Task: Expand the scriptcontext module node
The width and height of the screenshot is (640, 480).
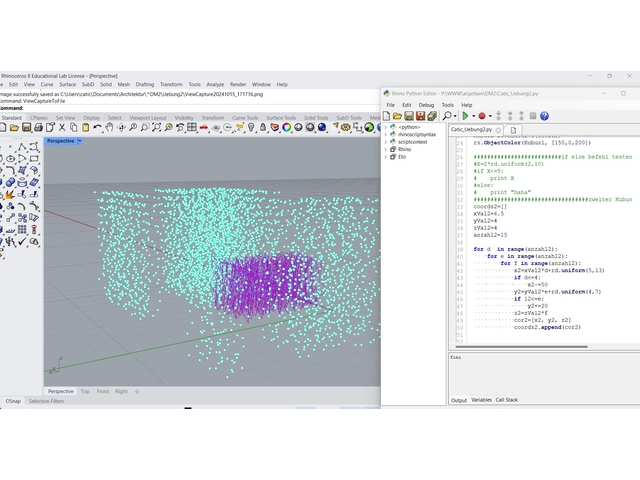Action: pos(386,142)
